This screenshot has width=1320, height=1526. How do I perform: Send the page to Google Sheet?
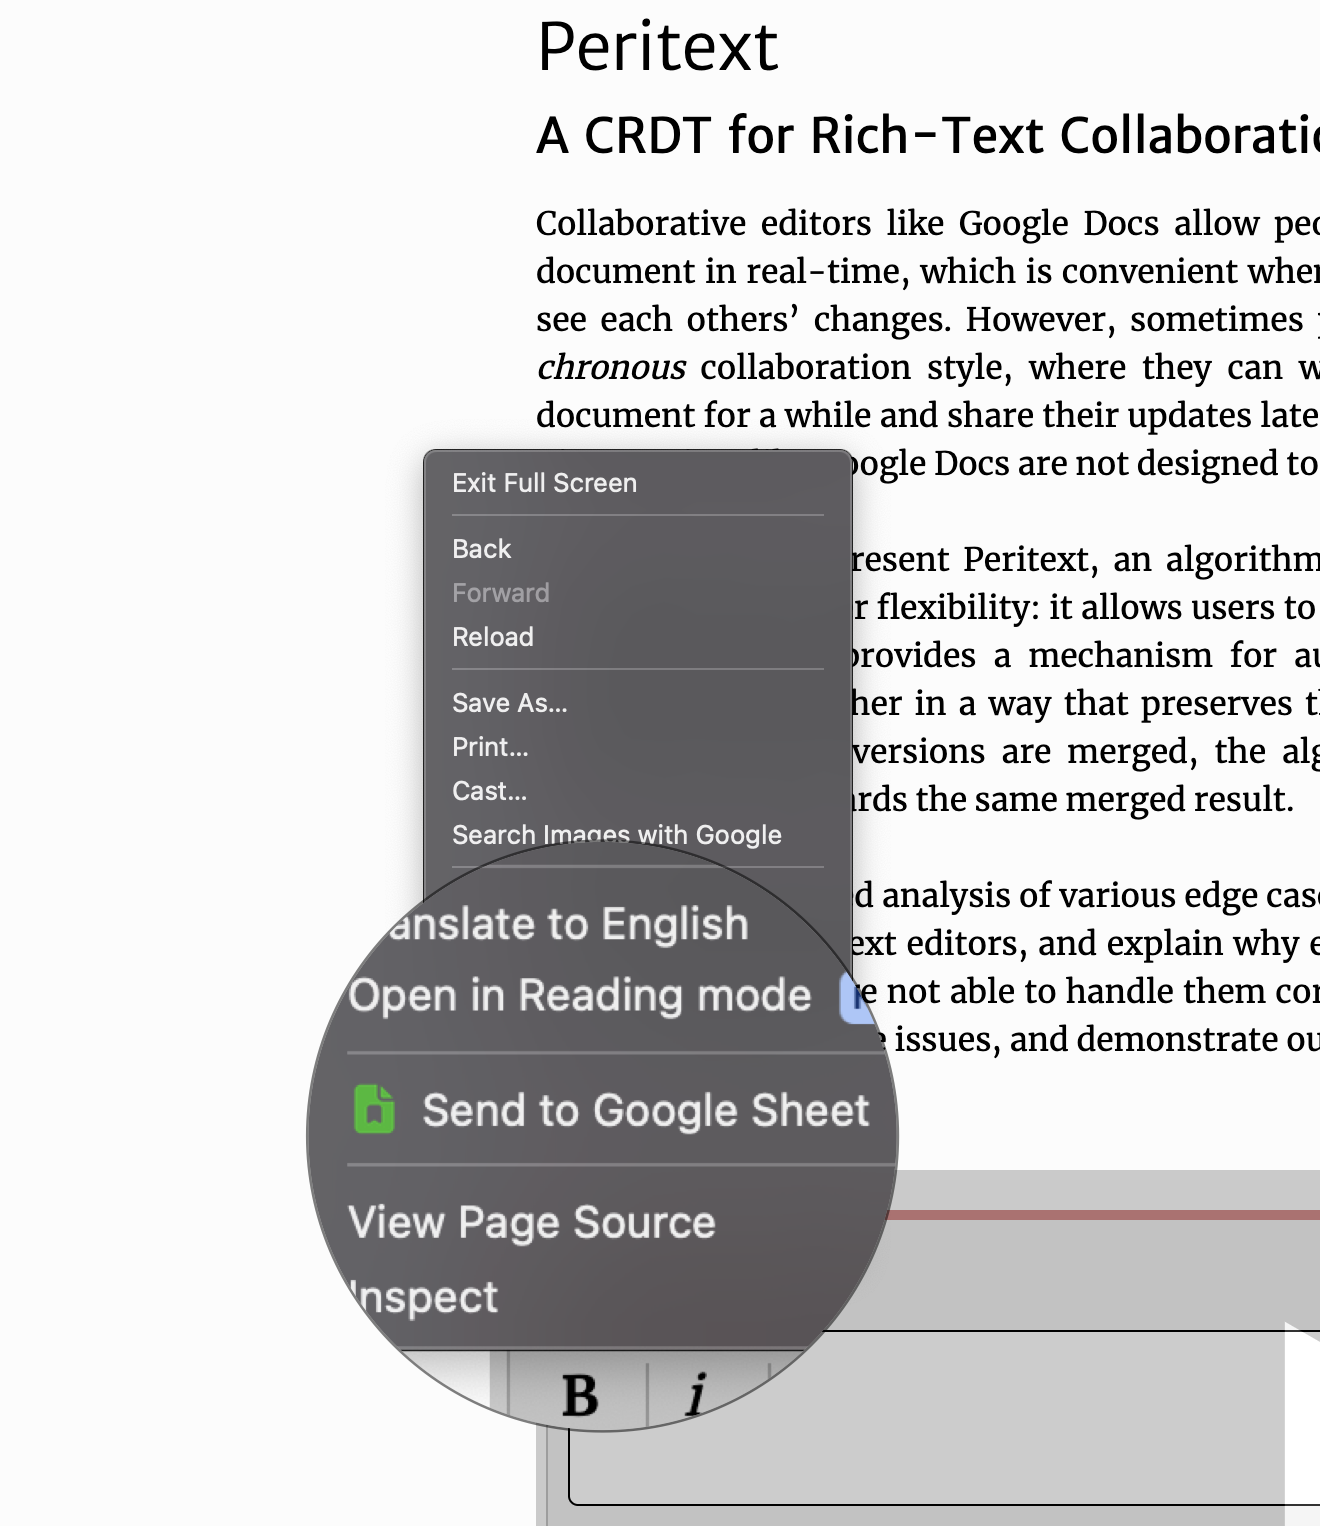(645, 1109)
